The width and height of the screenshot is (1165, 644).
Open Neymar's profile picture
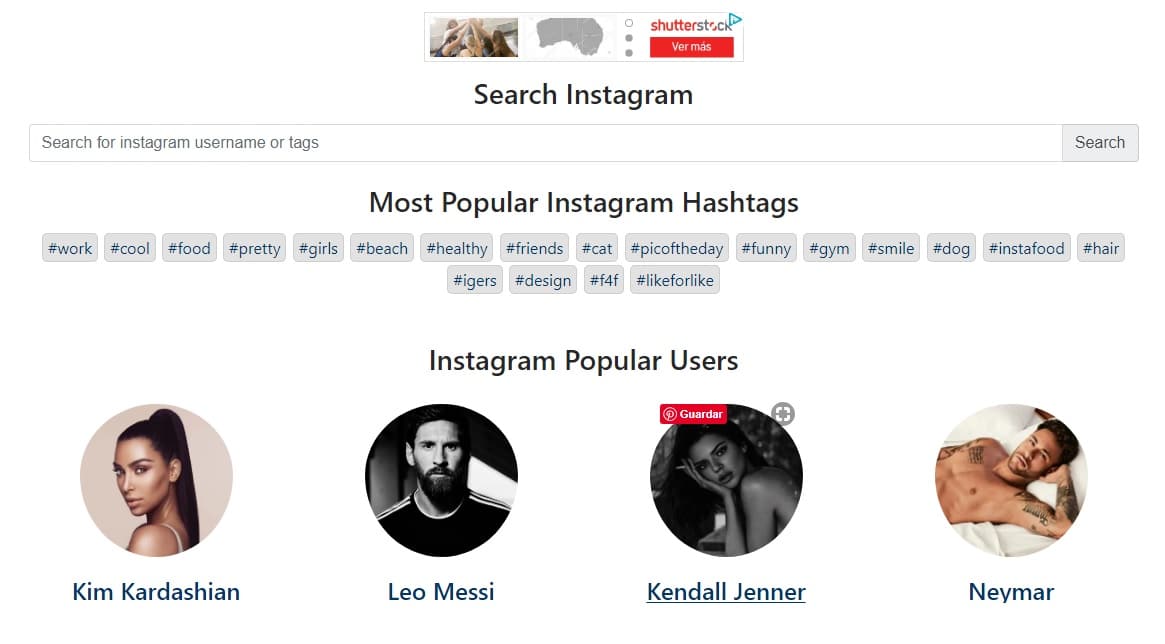[x=1011, y=480]
